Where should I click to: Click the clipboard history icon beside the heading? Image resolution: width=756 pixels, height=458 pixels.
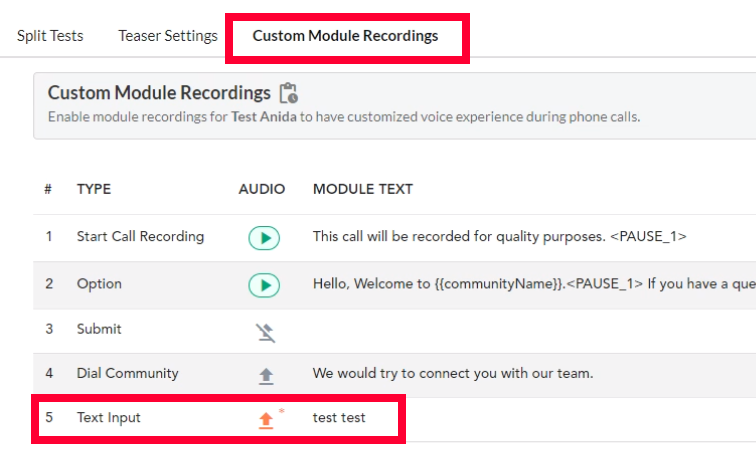point(289,93)
